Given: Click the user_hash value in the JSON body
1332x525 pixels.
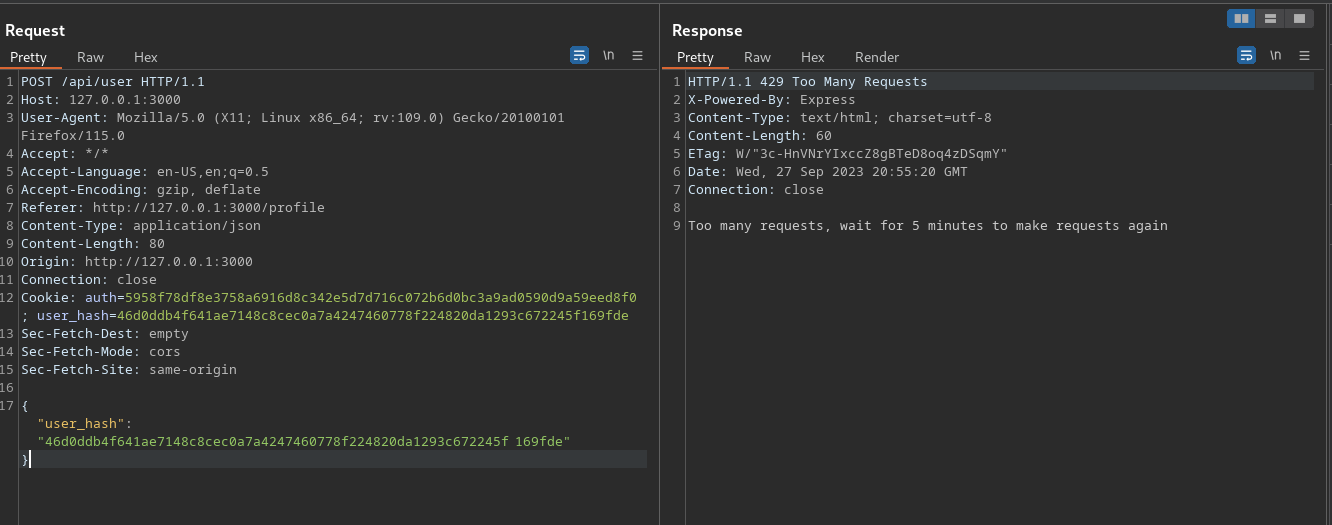Looking at the screenshot, I should (x=303, y=442).
